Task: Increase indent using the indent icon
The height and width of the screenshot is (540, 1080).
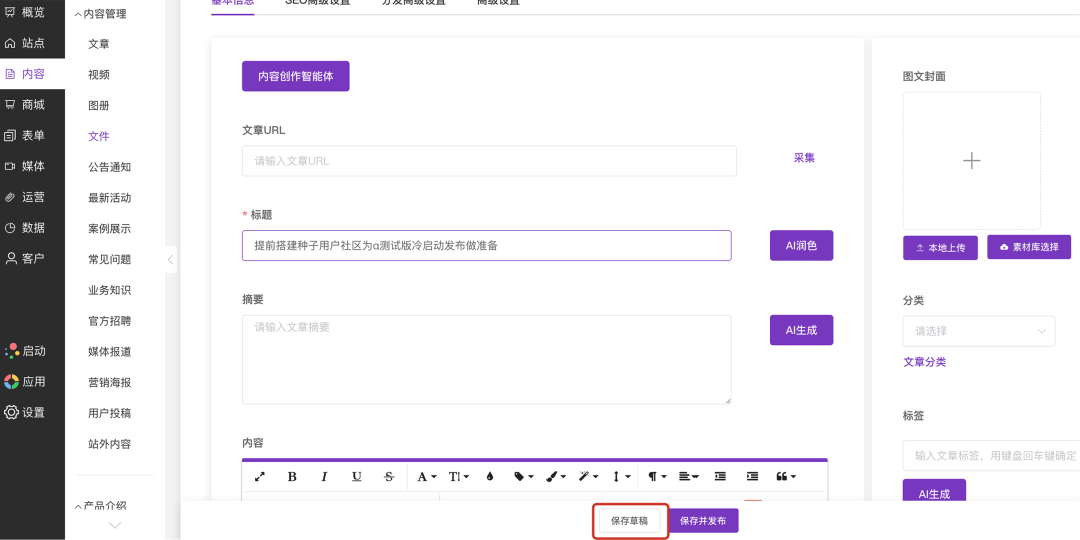Action: point(752,477)
